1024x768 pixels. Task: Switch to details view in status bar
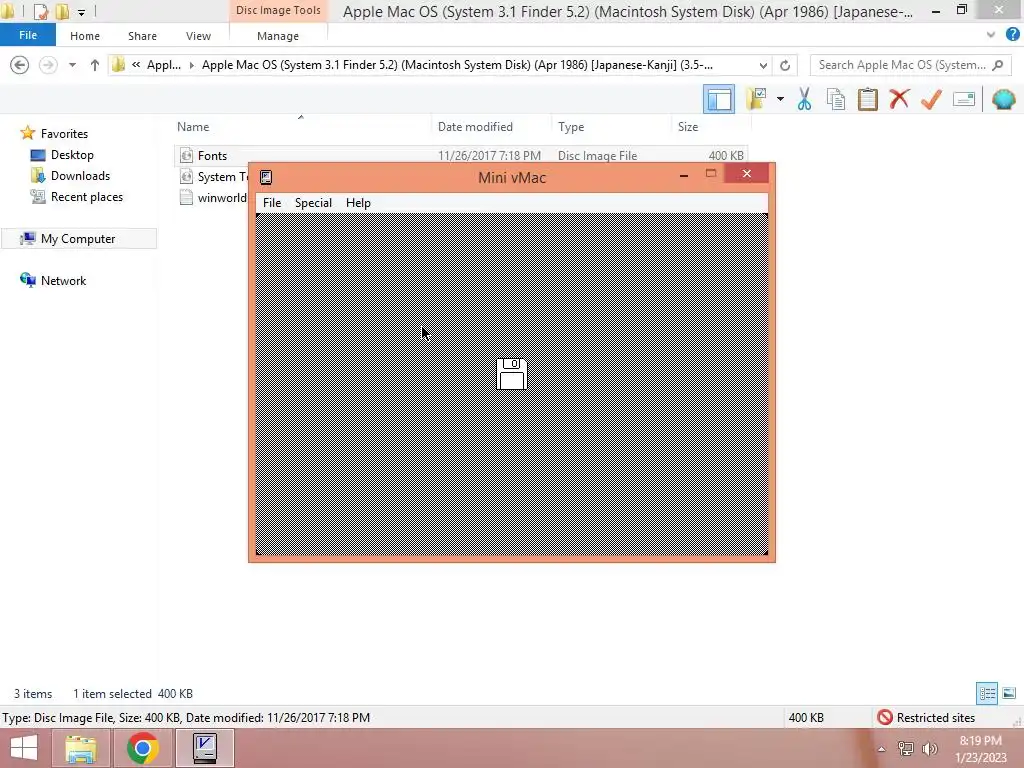pyautogui.click(x=987, y=693)
